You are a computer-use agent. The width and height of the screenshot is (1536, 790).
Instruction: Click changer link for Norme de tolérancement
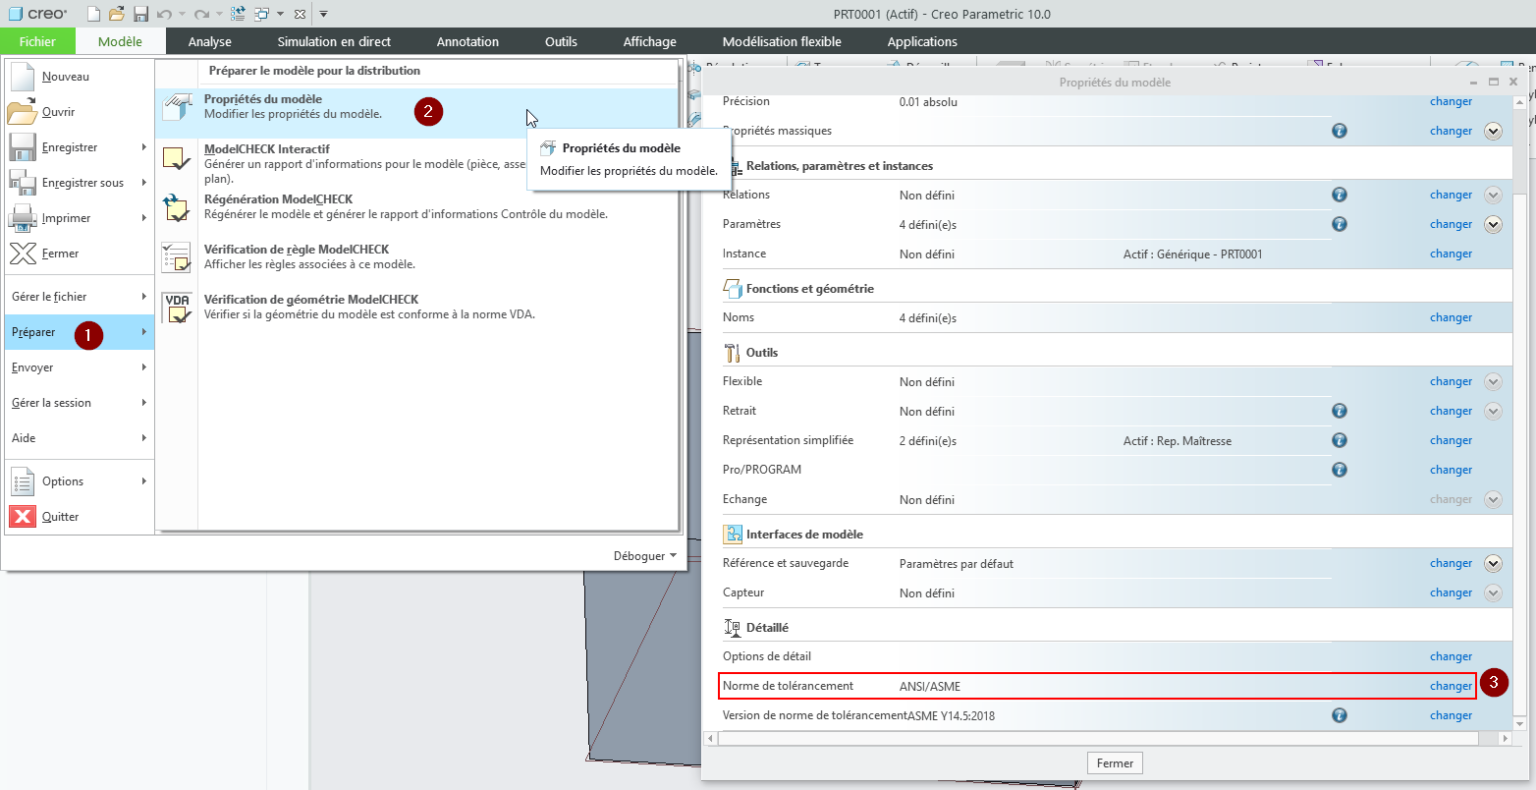[1450, 686]
